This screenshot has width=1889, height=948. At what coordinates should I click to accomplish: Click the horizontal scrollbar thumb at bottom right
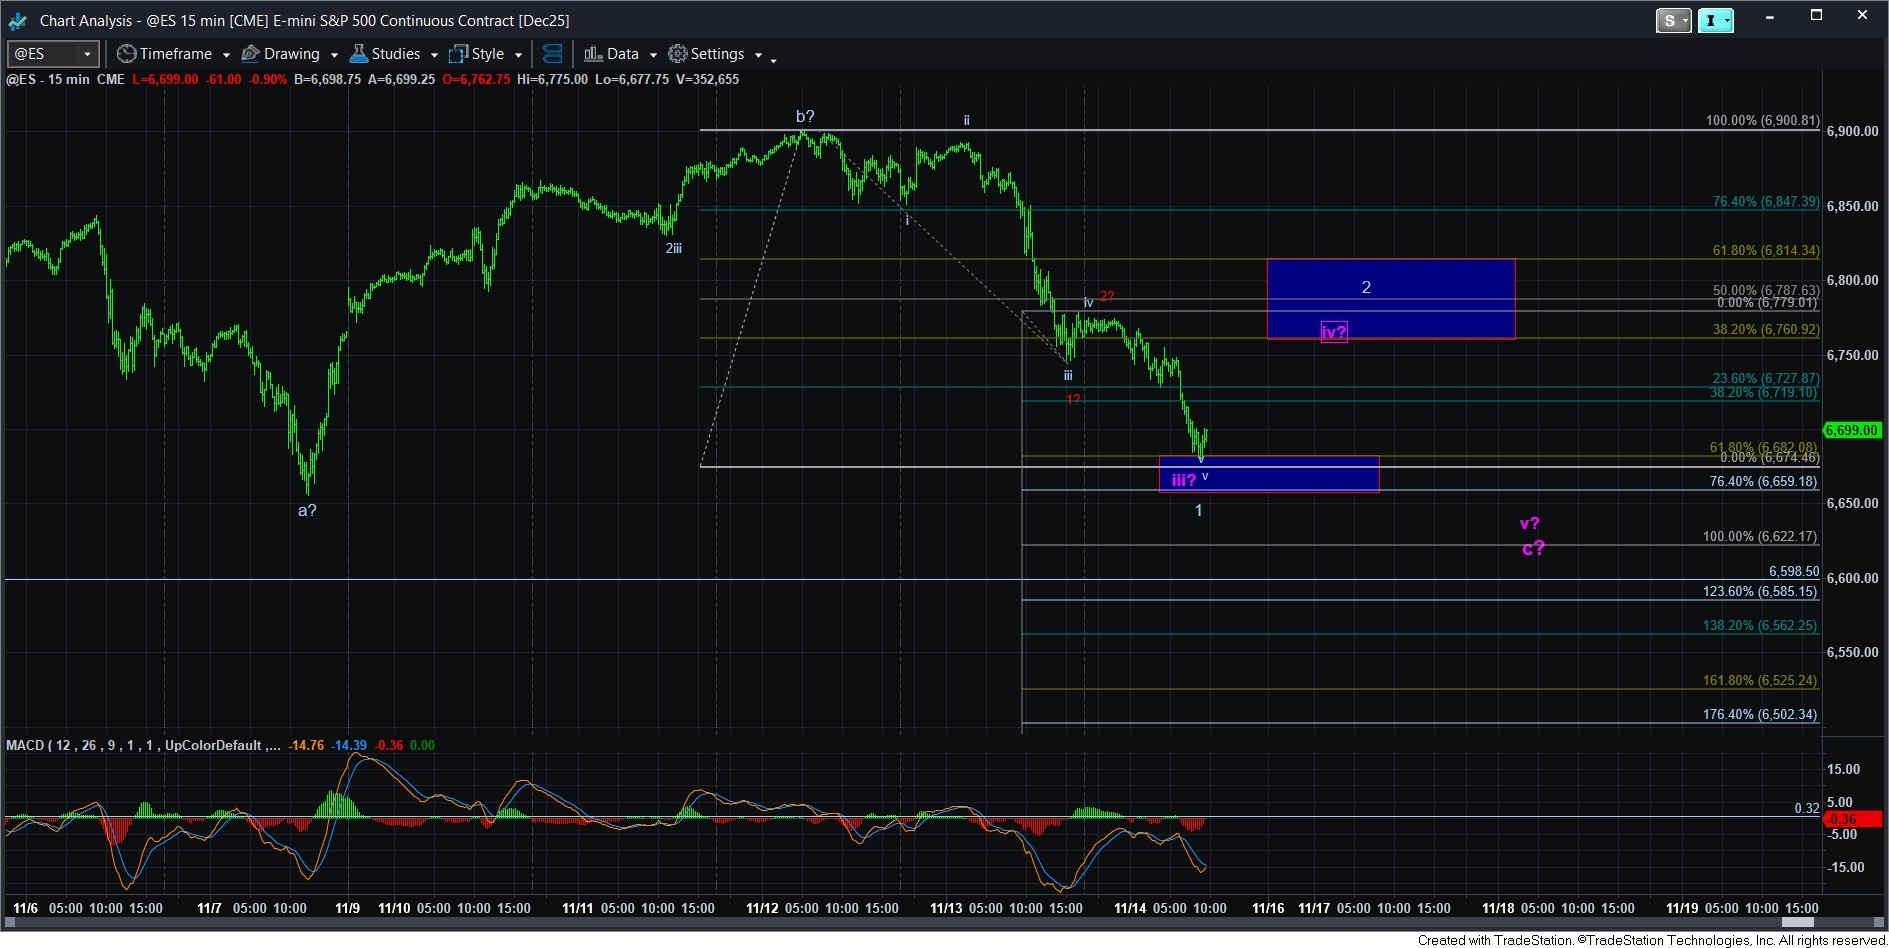[1798, 922]
